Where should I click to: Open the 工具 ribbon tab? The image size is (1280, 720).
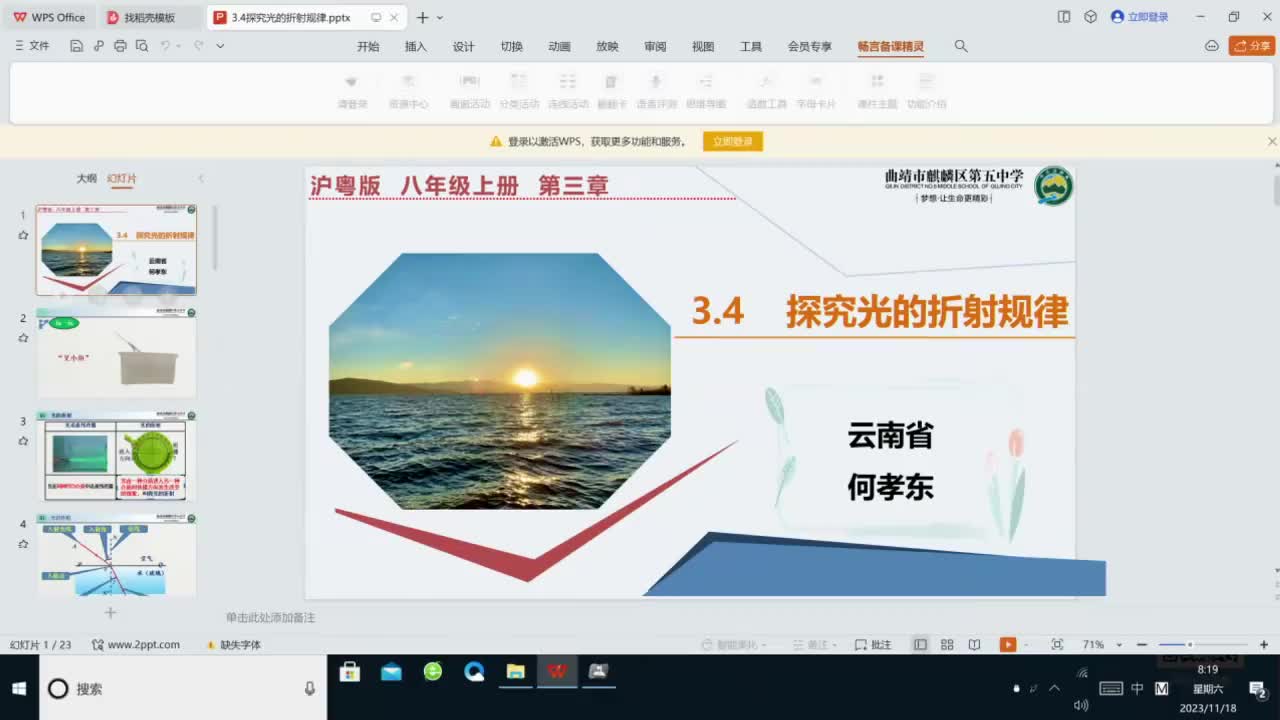[751, 47]
